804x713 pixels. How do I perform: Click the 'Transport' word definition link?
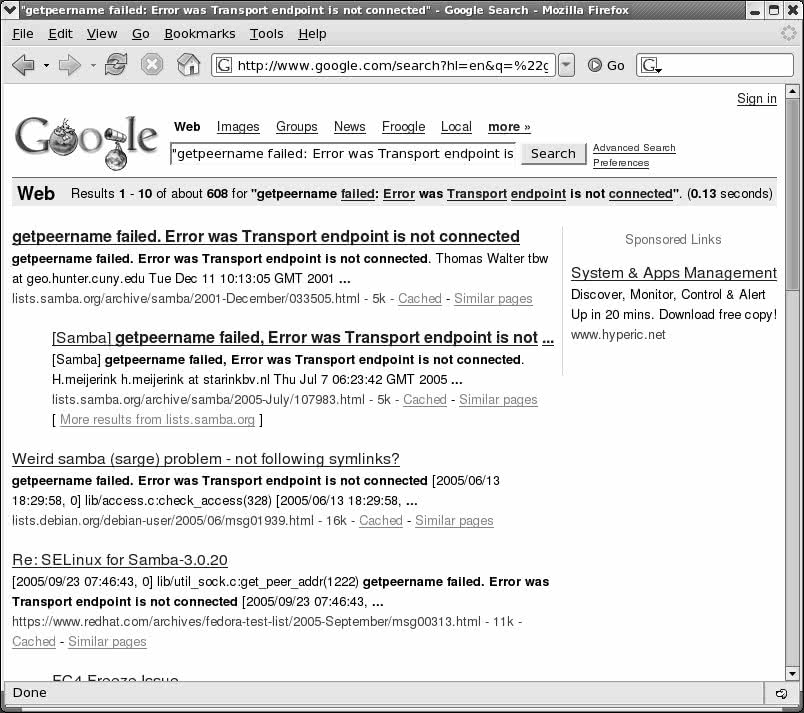(x=477, y=194)
